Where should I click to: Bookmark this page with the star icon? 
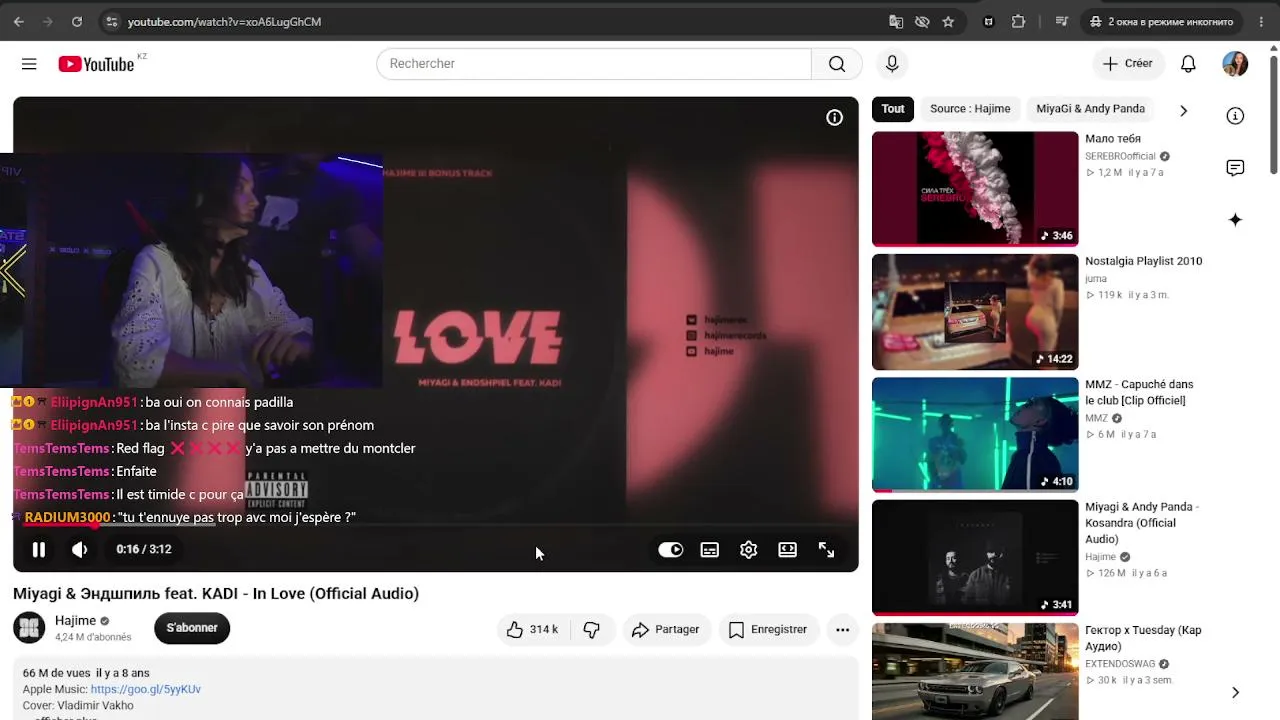coord(948,21)
